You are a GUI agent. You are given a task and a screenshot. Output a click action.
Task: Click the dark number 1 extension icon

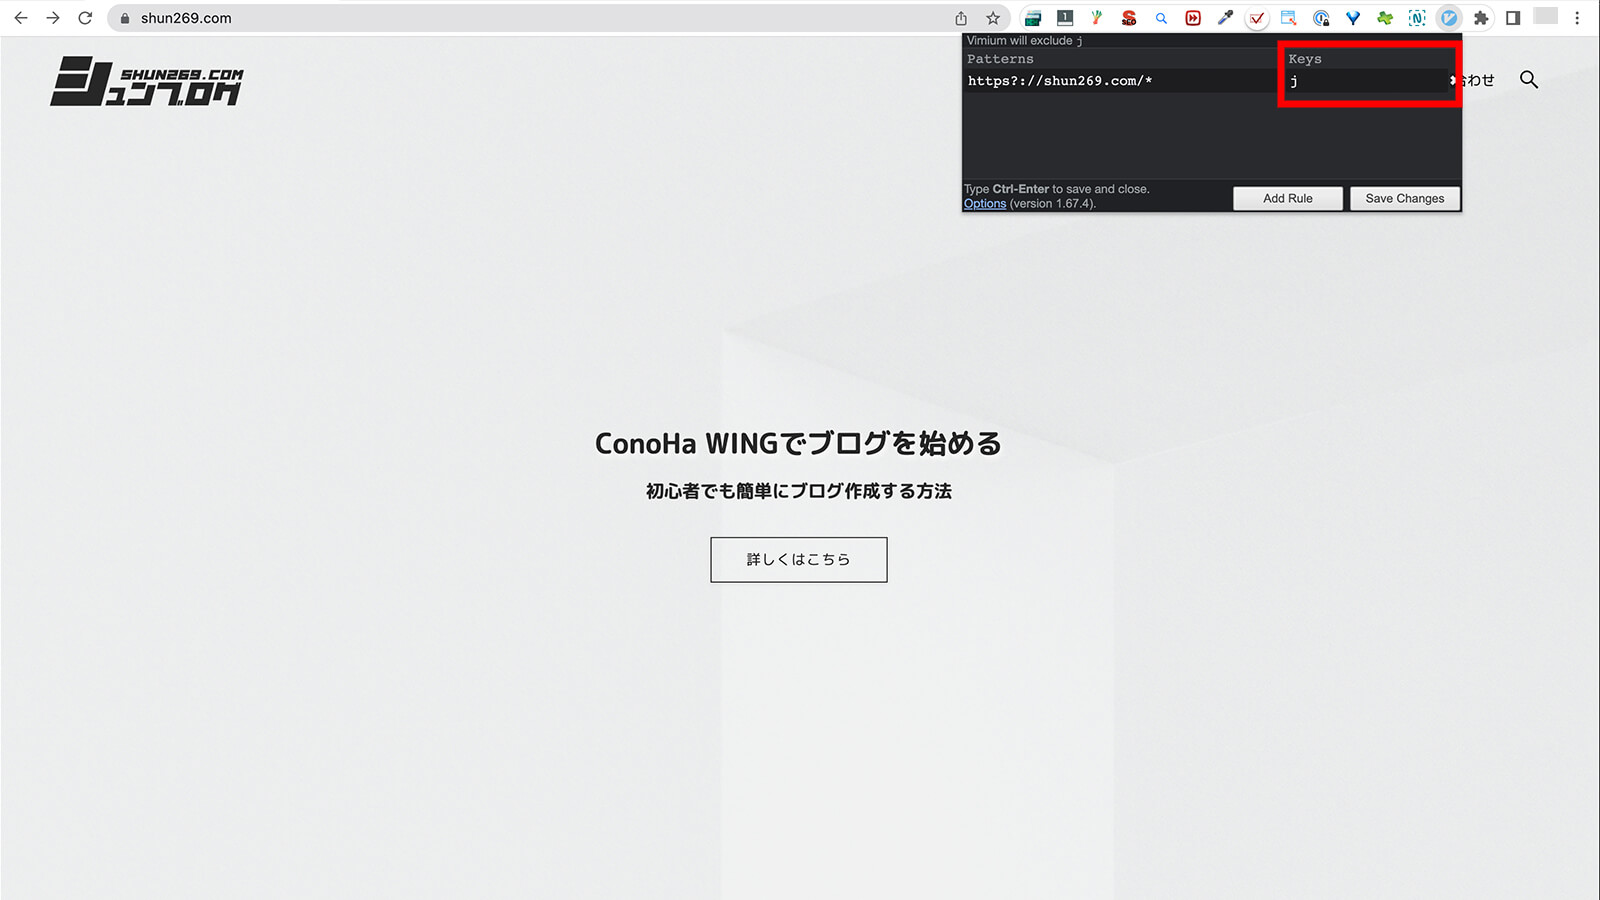coord(1065,18)
